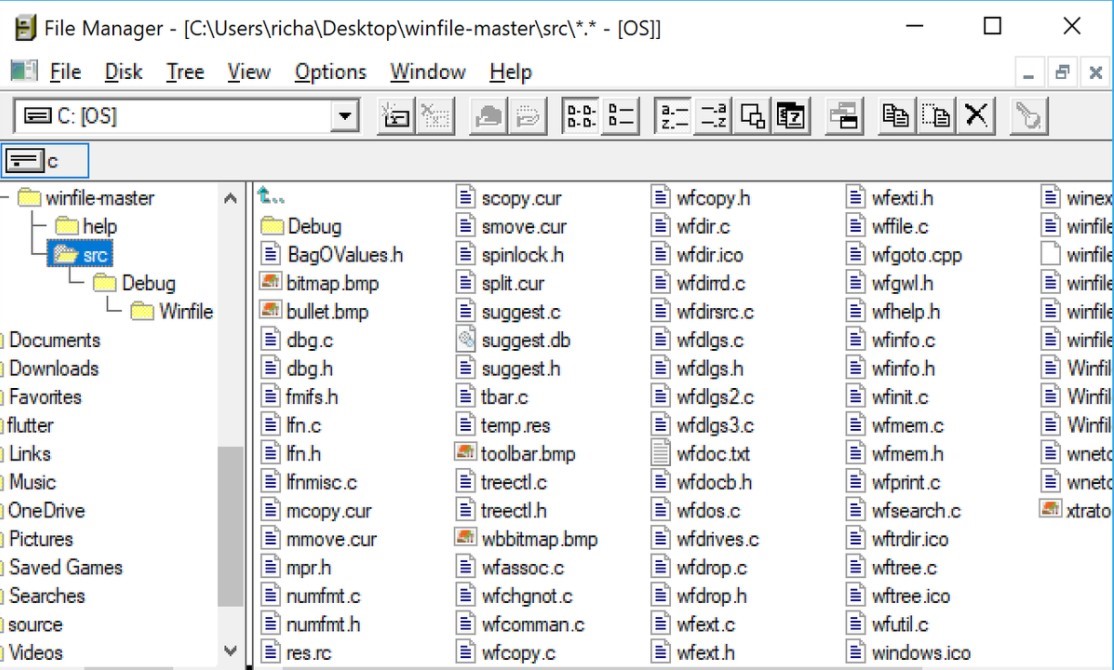
Task: Open the Window menu
Action: [x=428, y=72]
